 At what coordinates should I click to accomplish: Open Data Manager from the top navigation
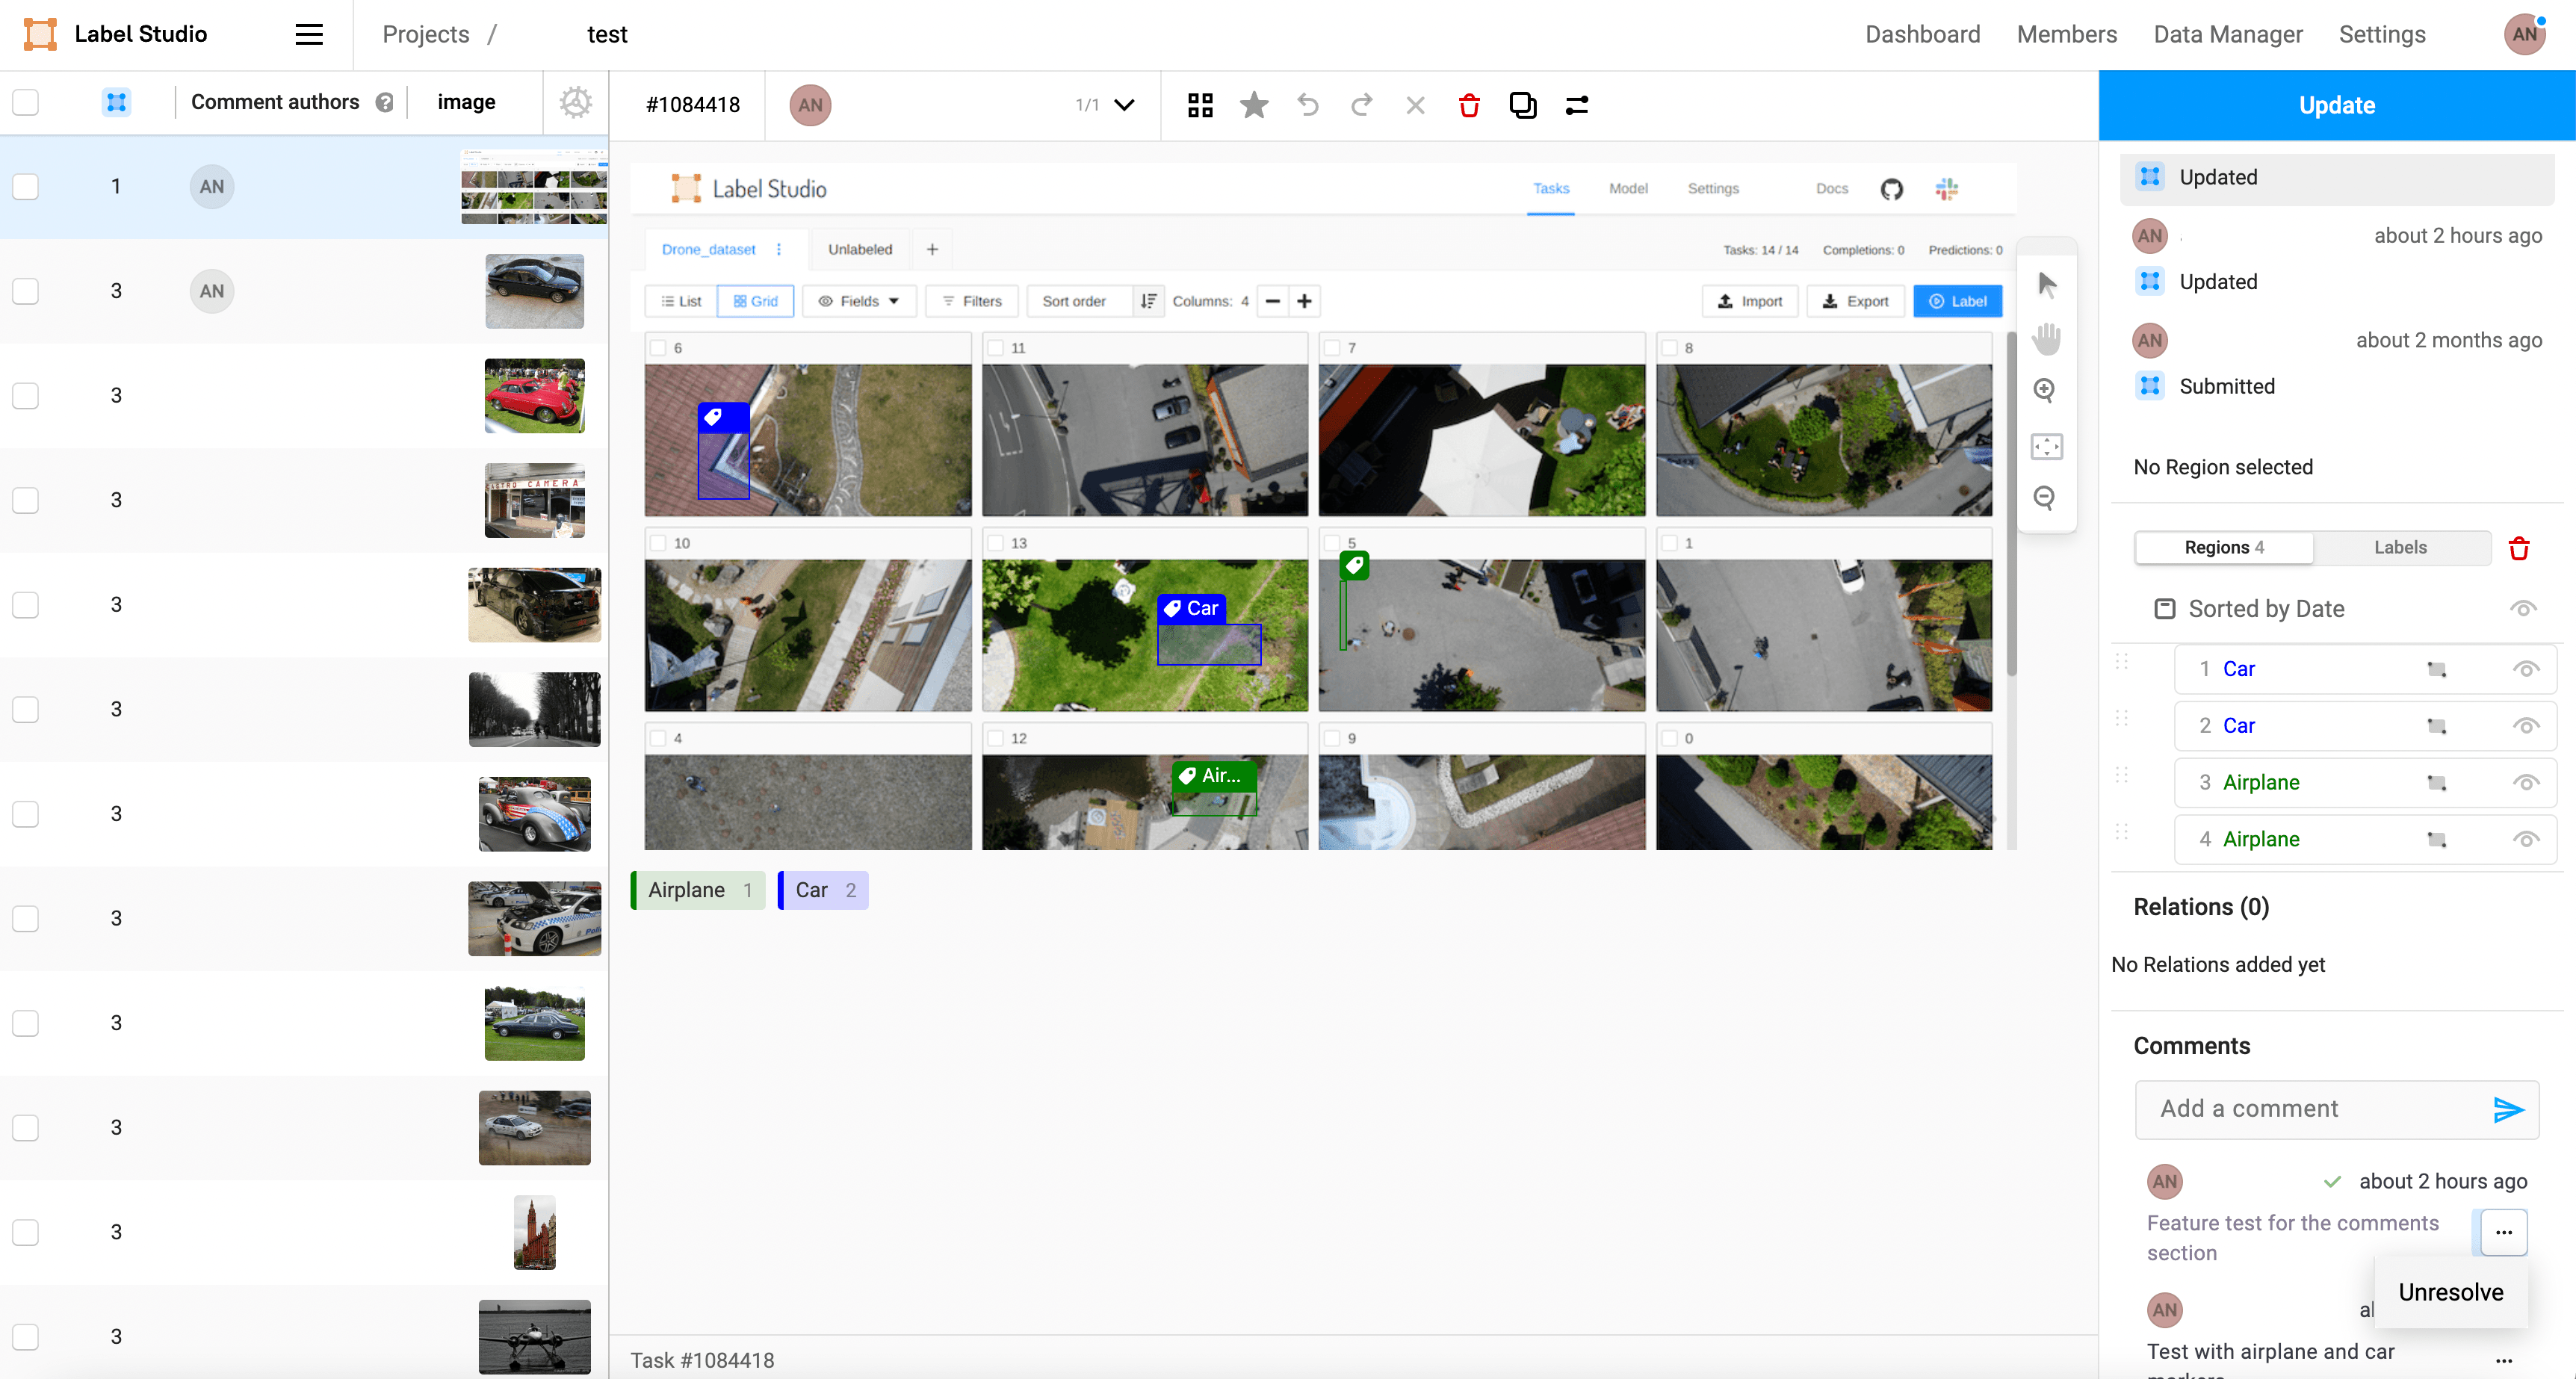click(2227, 34)
